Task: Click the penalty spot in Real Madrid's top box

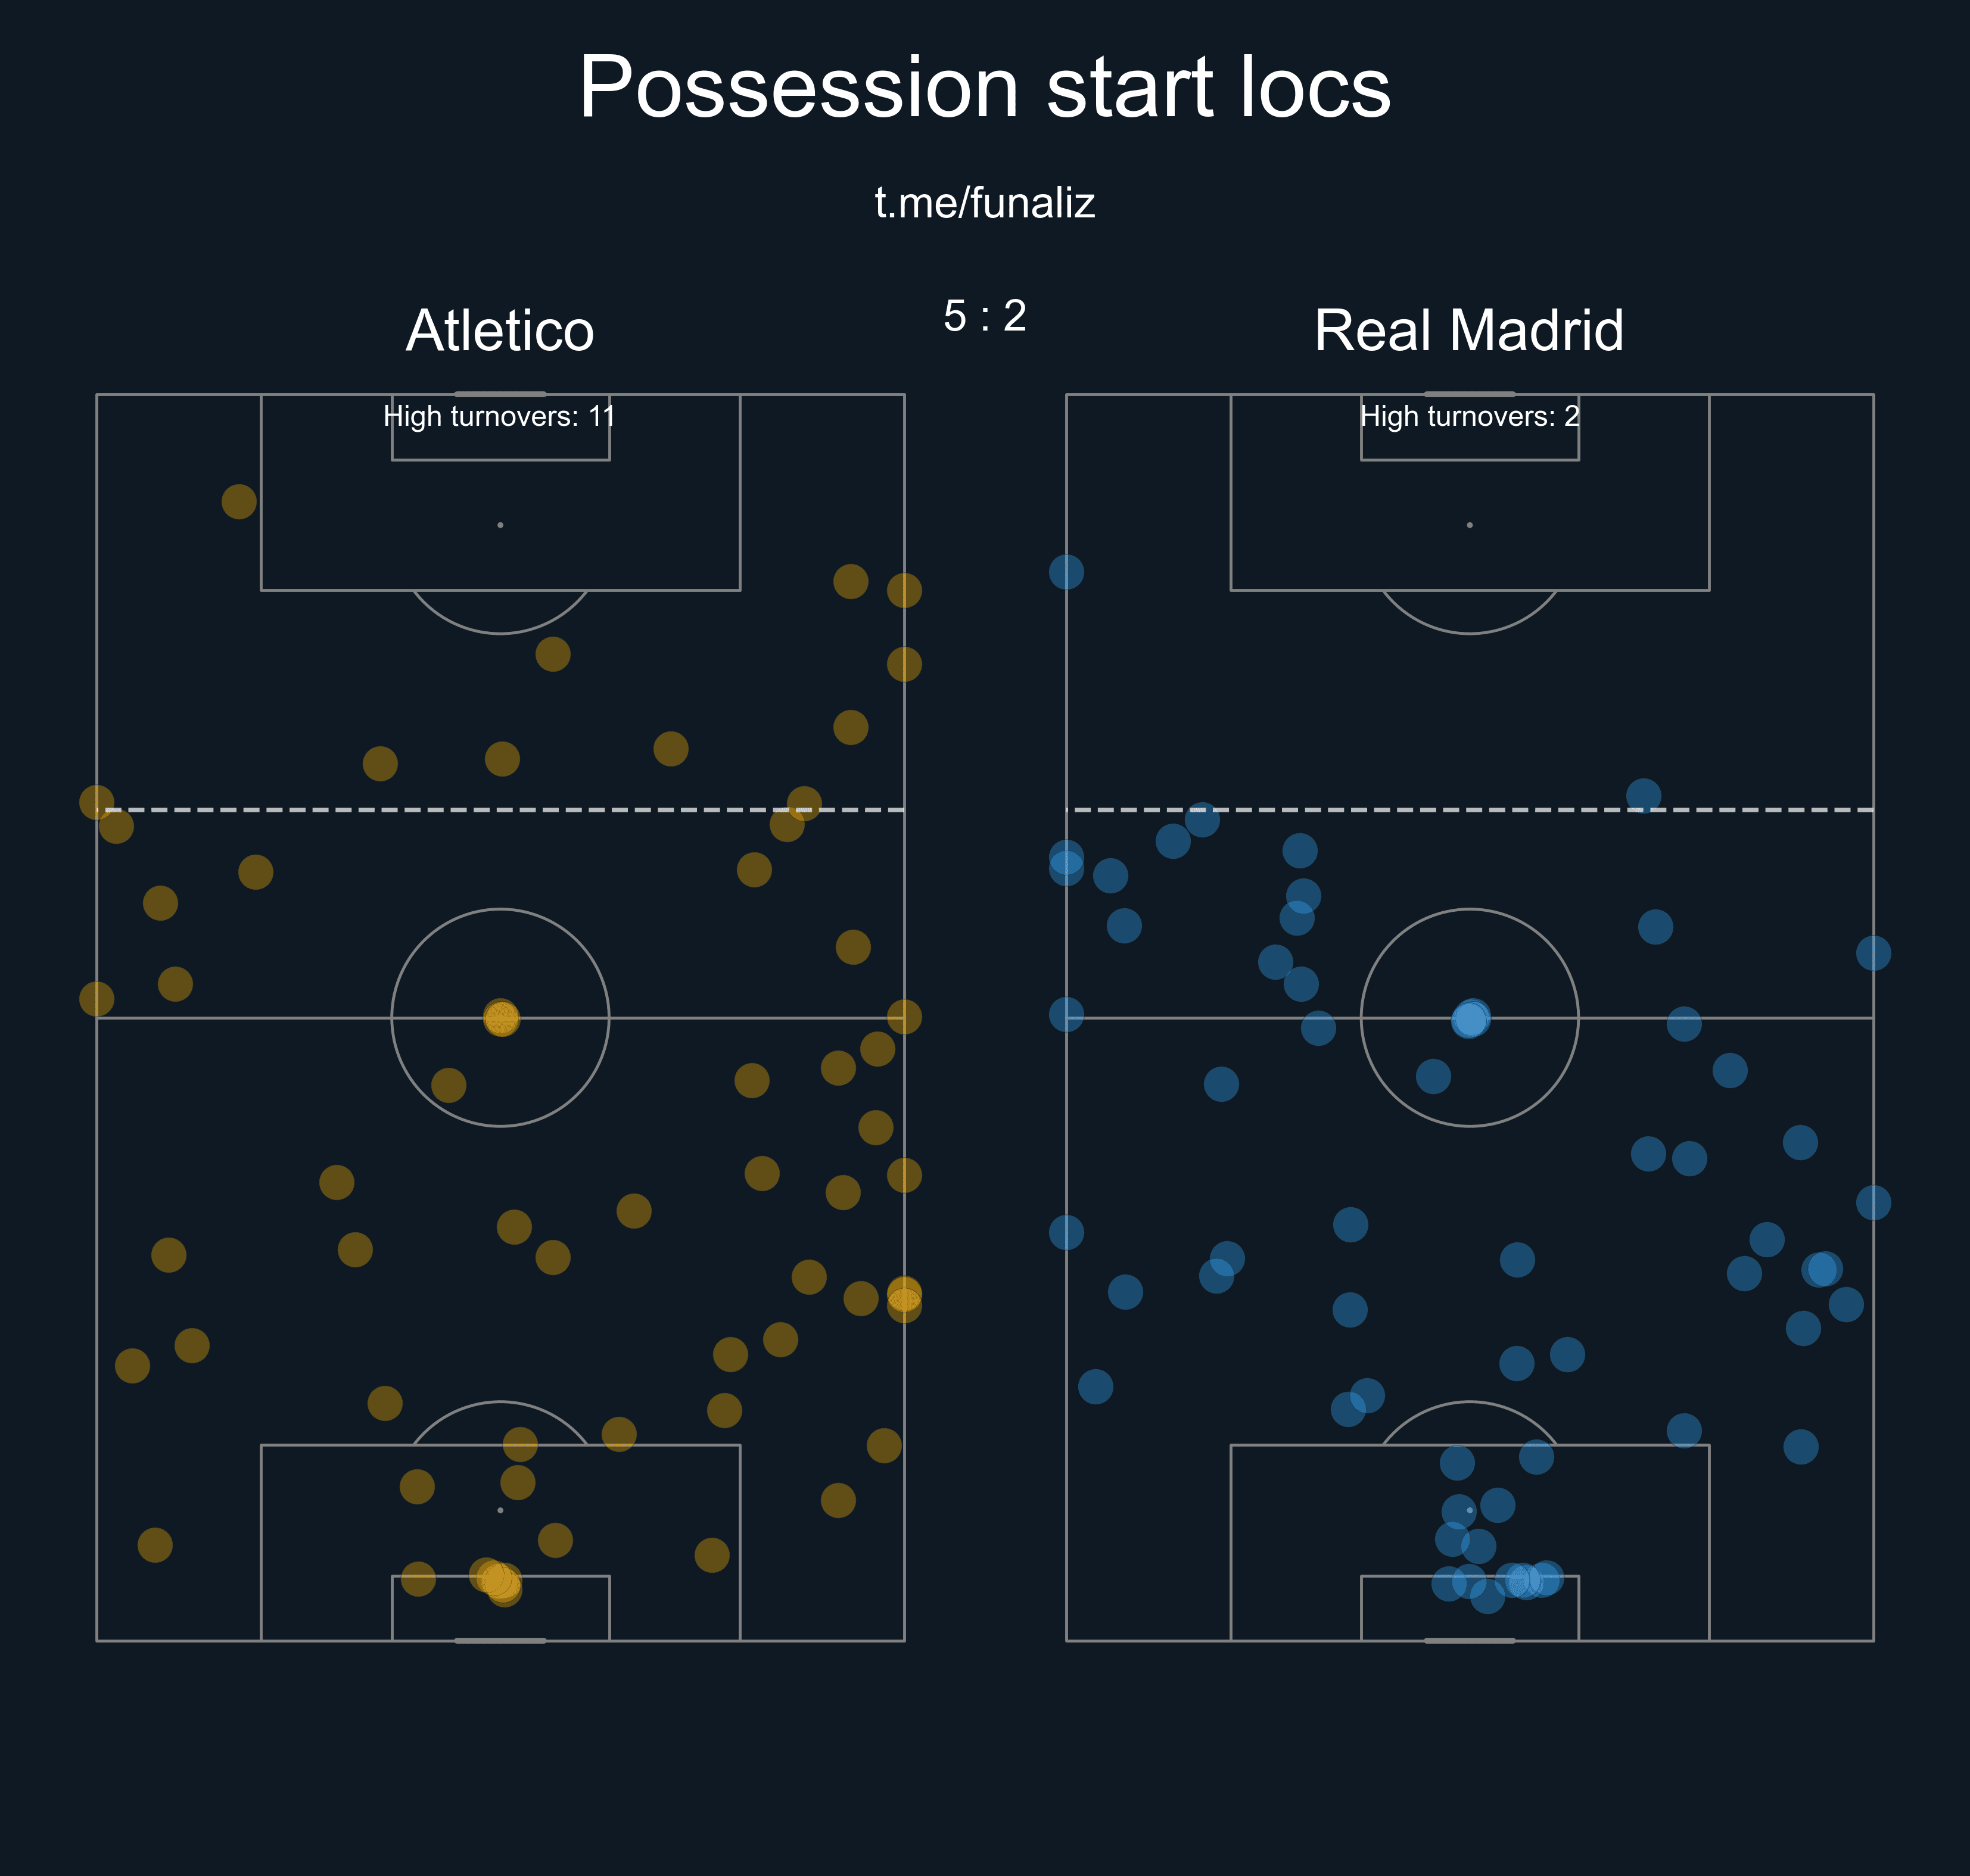Action: pyautogui.click(x=1470, y=525)
